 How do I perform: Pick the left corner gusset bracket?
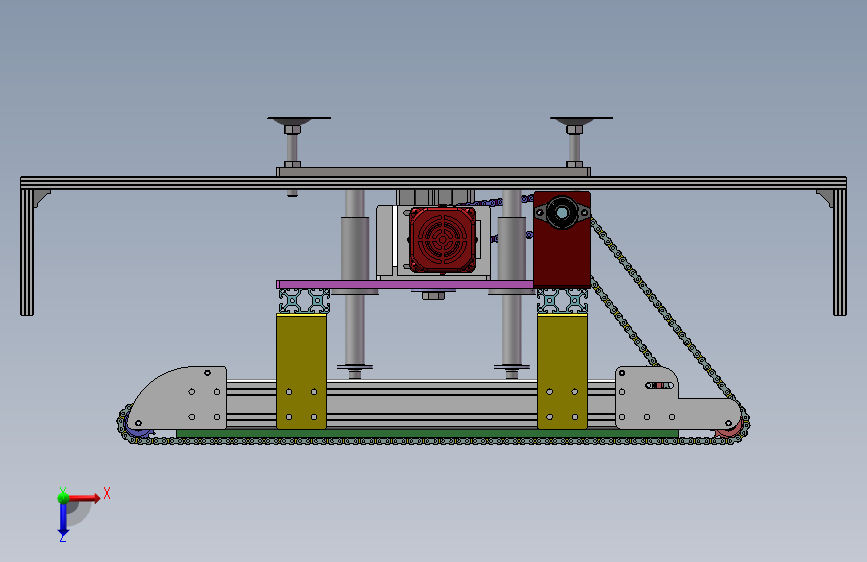[x=41, y=197]
